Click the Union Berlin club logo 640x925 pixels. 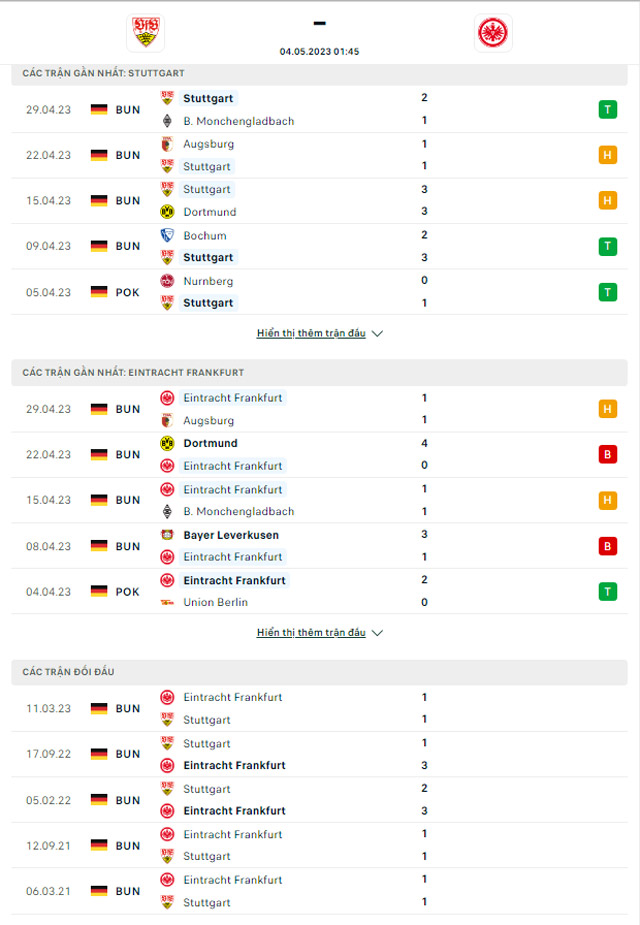click(x=167, y=602)
